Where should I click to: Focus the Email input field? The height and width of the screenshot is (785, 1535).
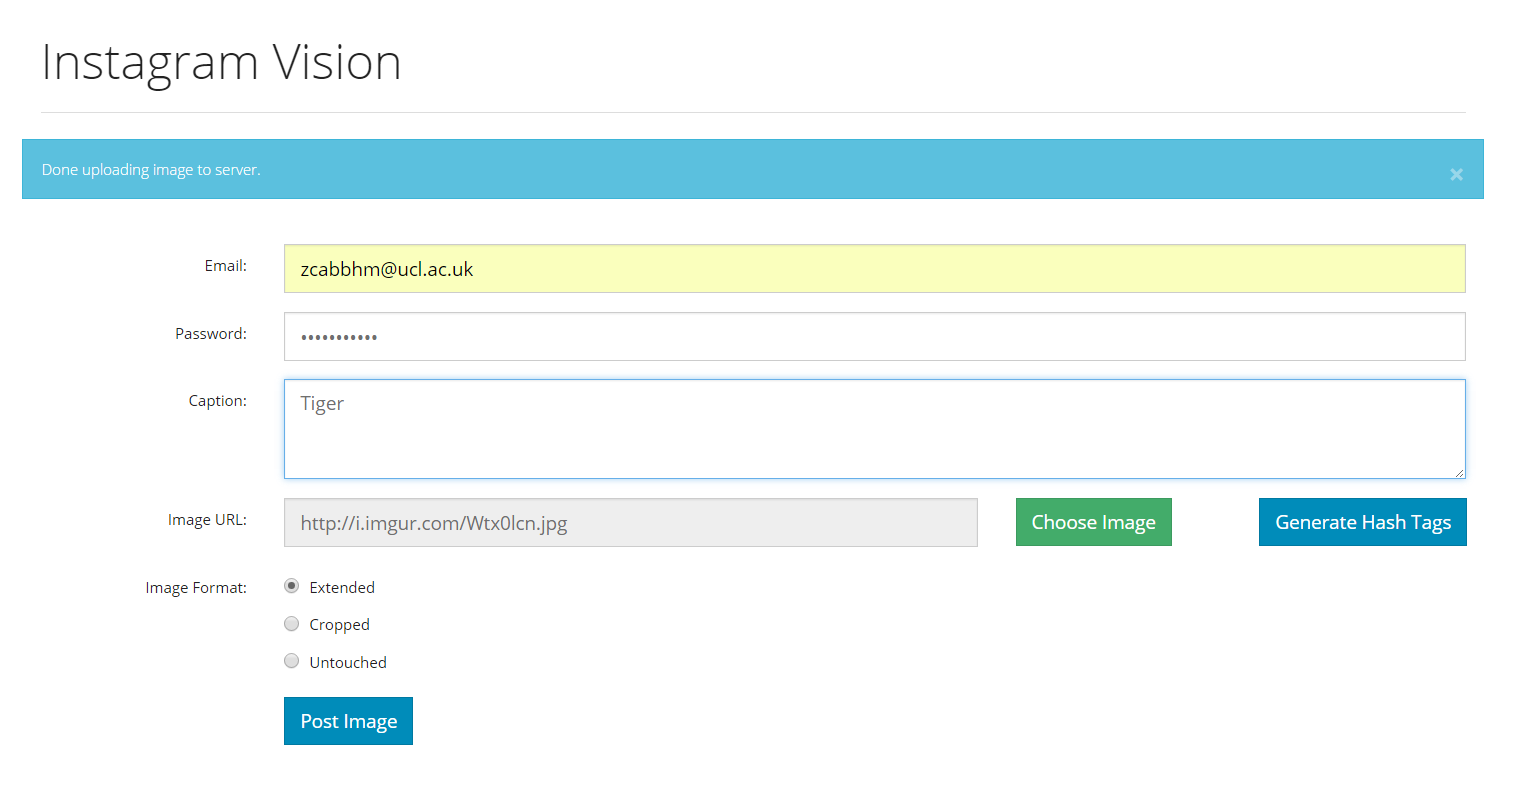point(875,269)
